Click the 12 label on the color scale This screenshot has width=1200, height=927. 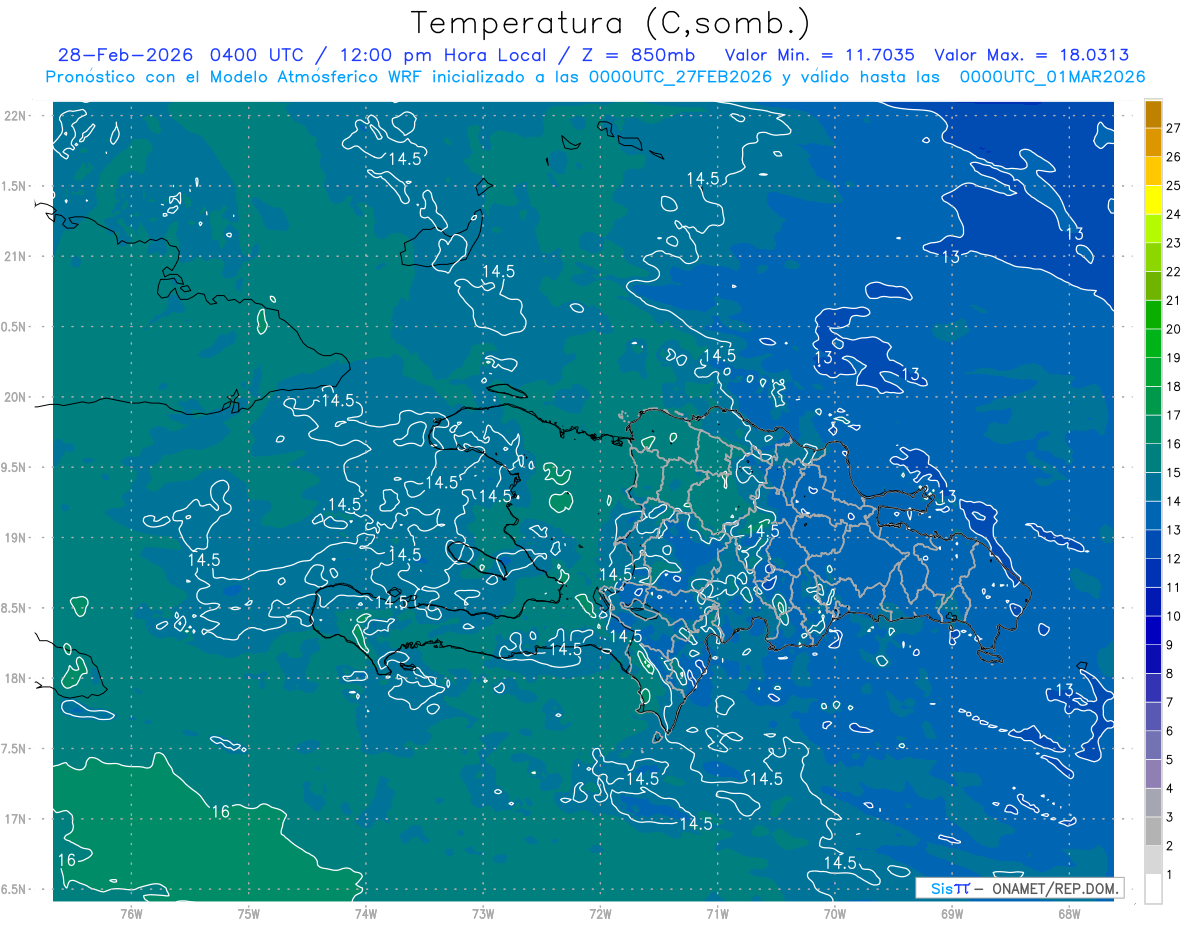click(1174, 558)
